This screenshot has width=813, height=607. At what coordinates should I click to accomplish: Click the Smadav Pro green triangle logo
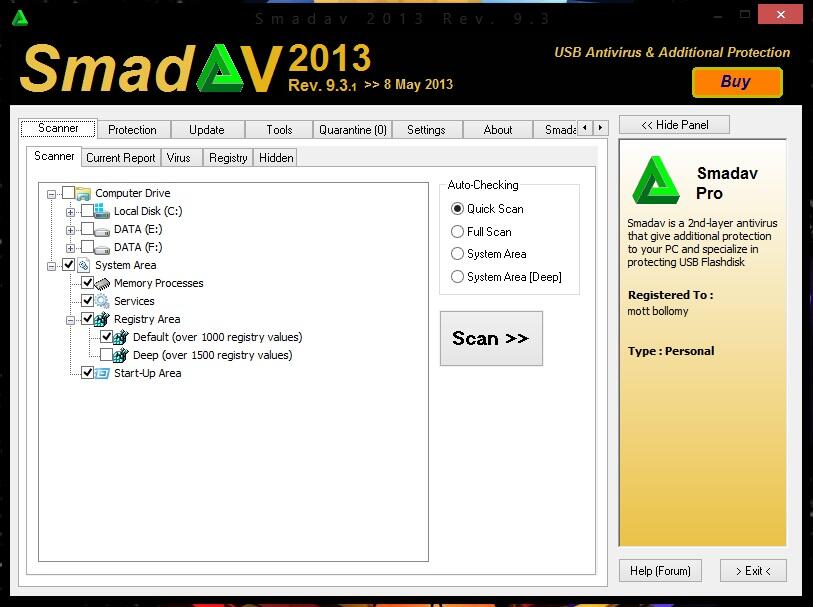656,180
